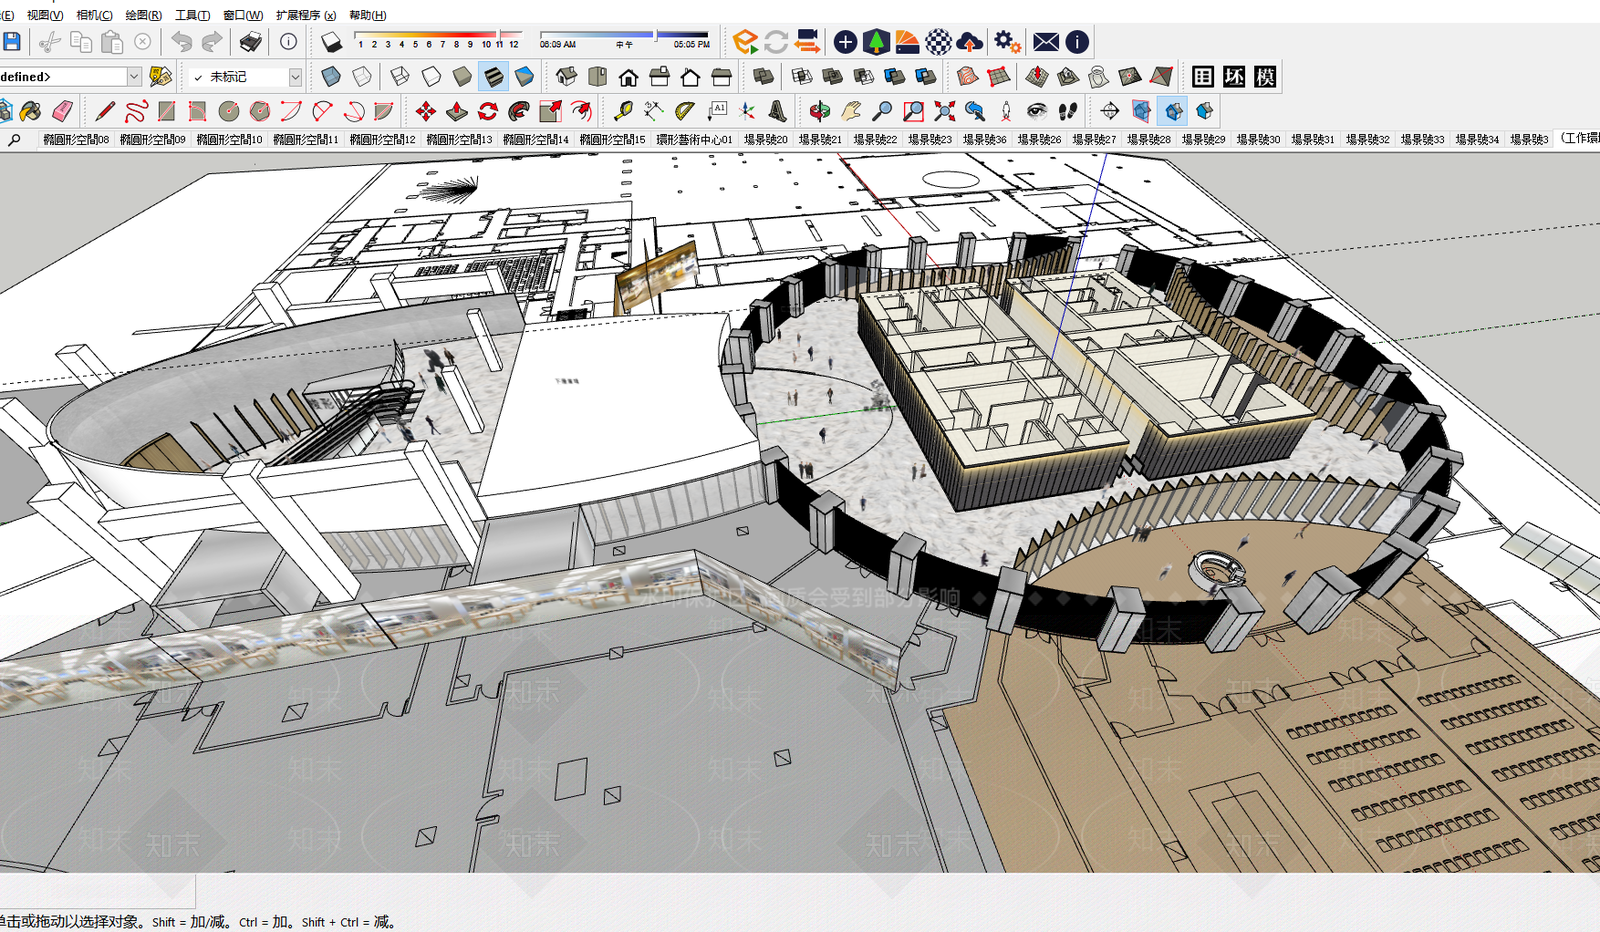1600x932 pixels.
Task: Enable Monochrome face style
Action: [x=524, y=77]
